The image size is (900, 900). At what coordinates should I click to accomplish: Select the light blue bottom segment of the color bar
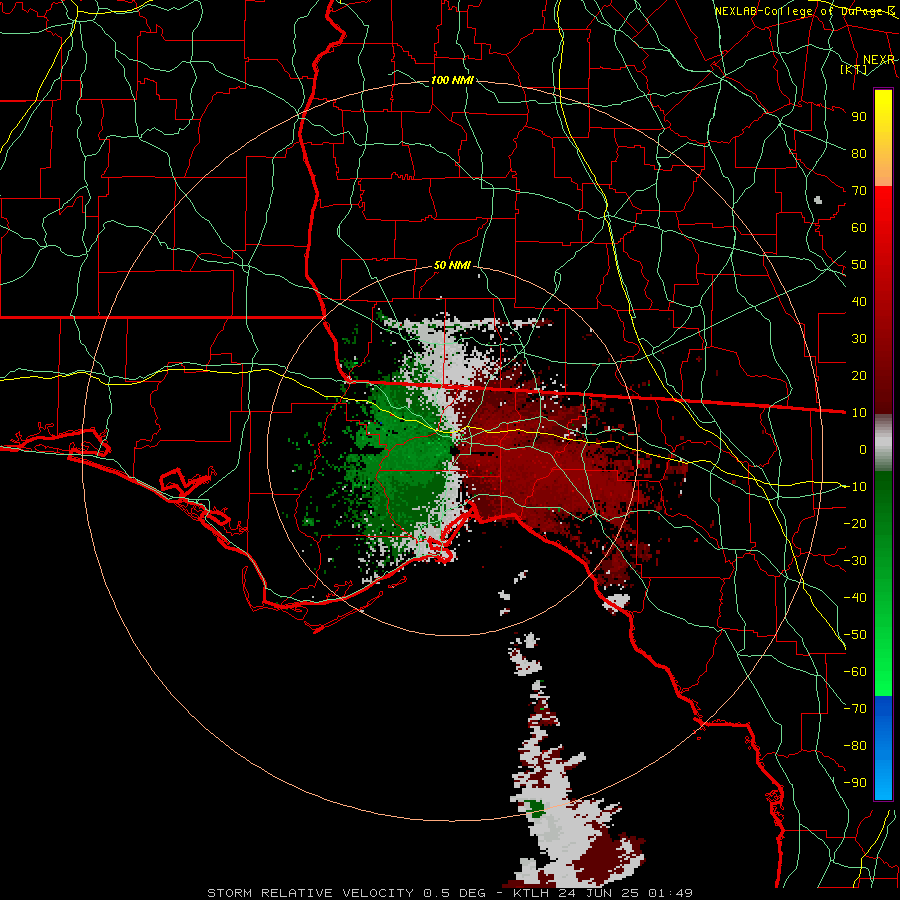pos(883,781)
